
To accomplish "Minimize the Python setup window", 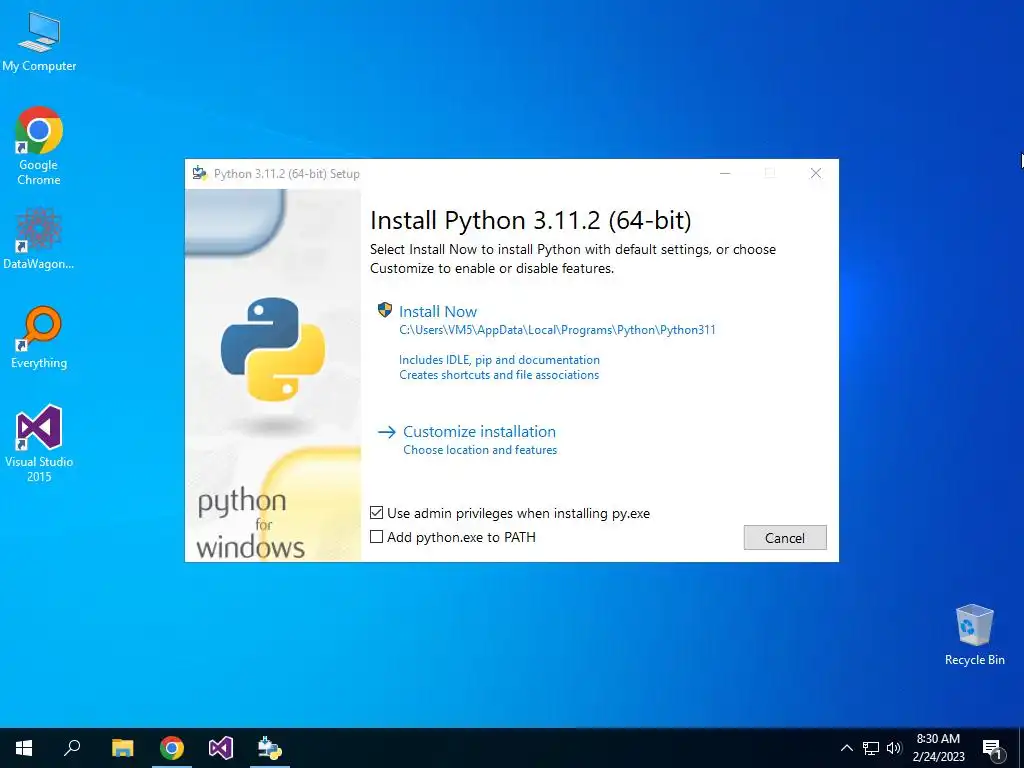I will [725, 173].
